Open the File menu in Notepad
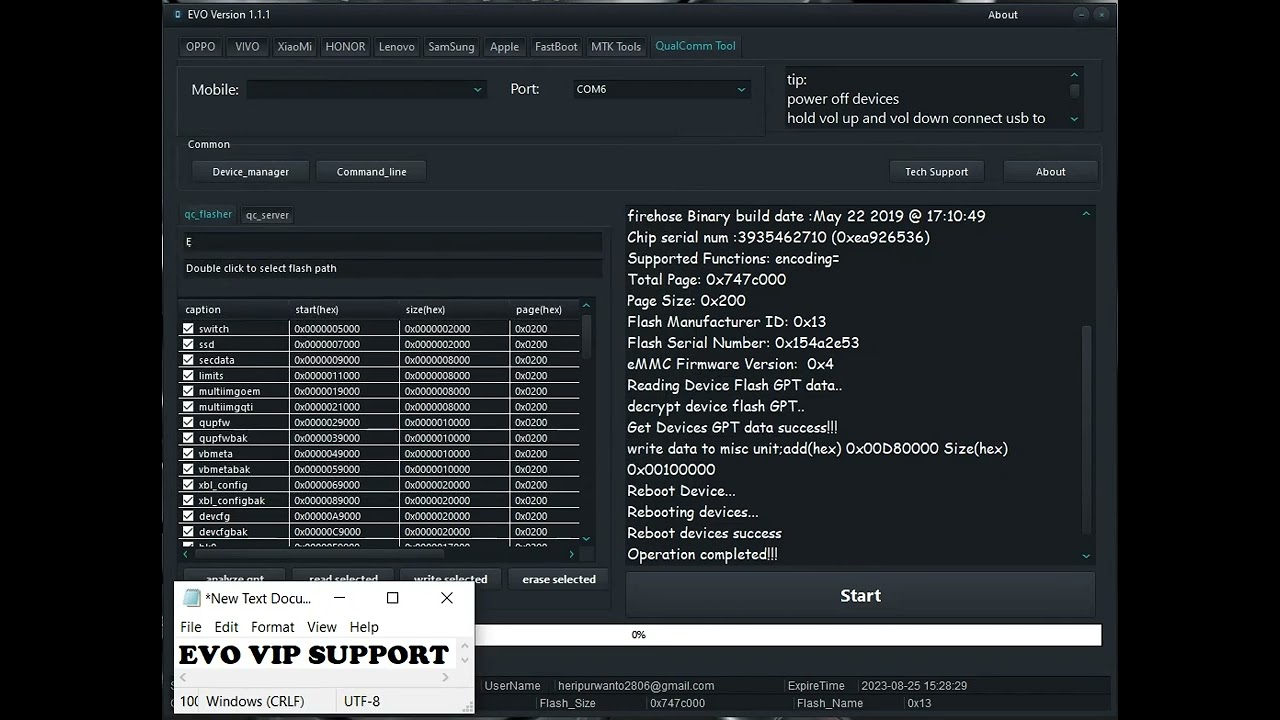1280x720 pixels. (191, 627)
